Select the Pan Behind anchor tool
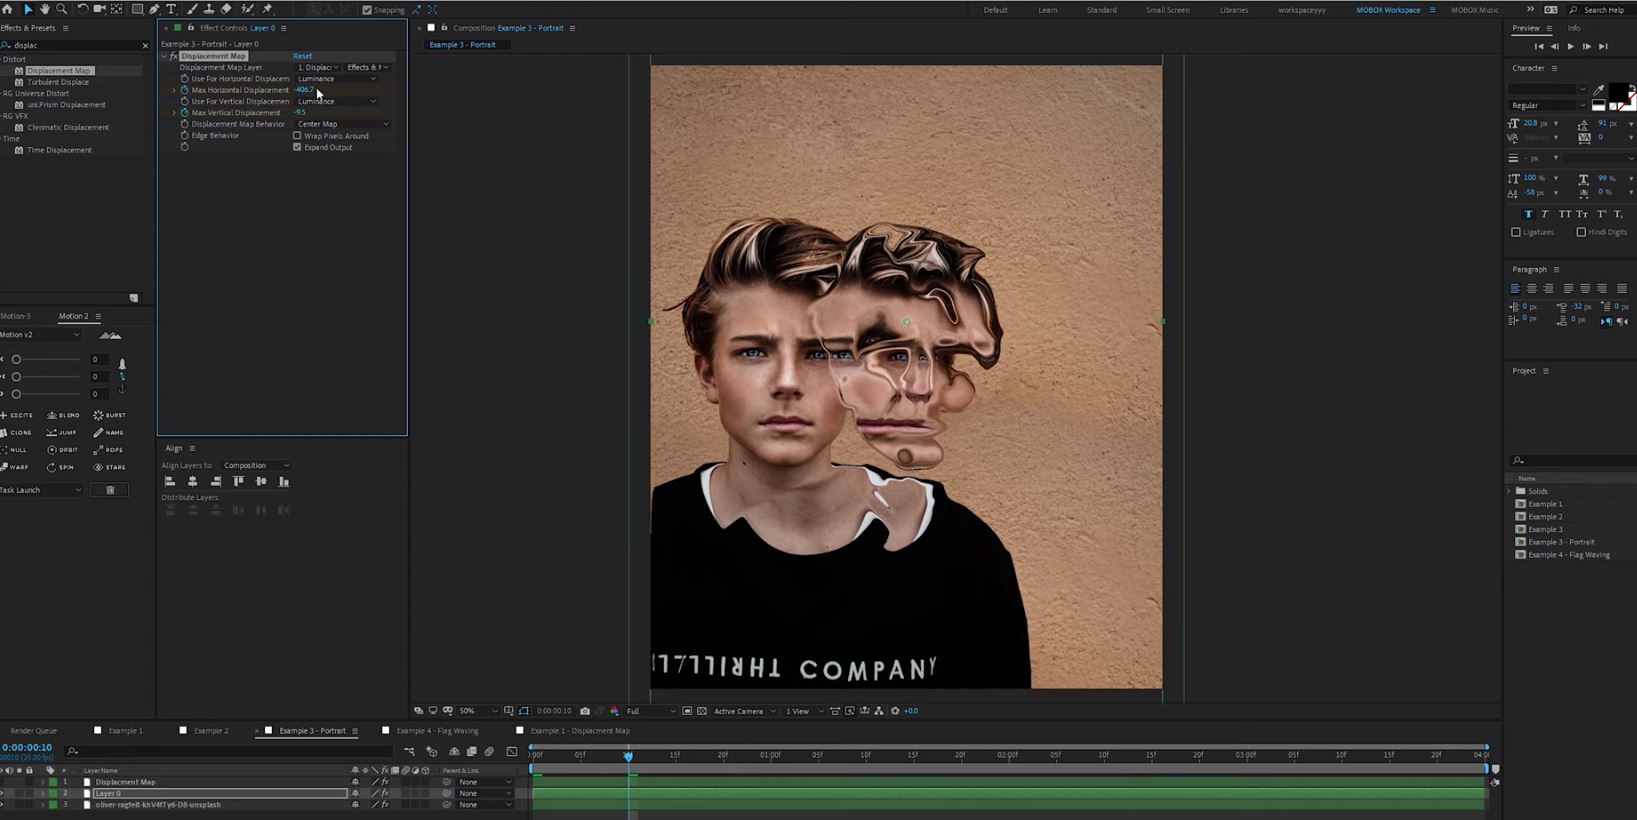The width and height of the screenshot is (1637, 820). point(116,9)
